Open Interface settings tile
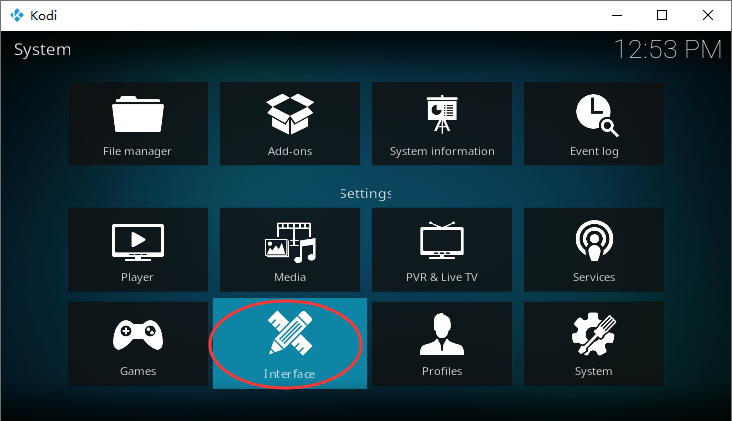The width and height of the screenshot is (732, 421). point(290,344)
